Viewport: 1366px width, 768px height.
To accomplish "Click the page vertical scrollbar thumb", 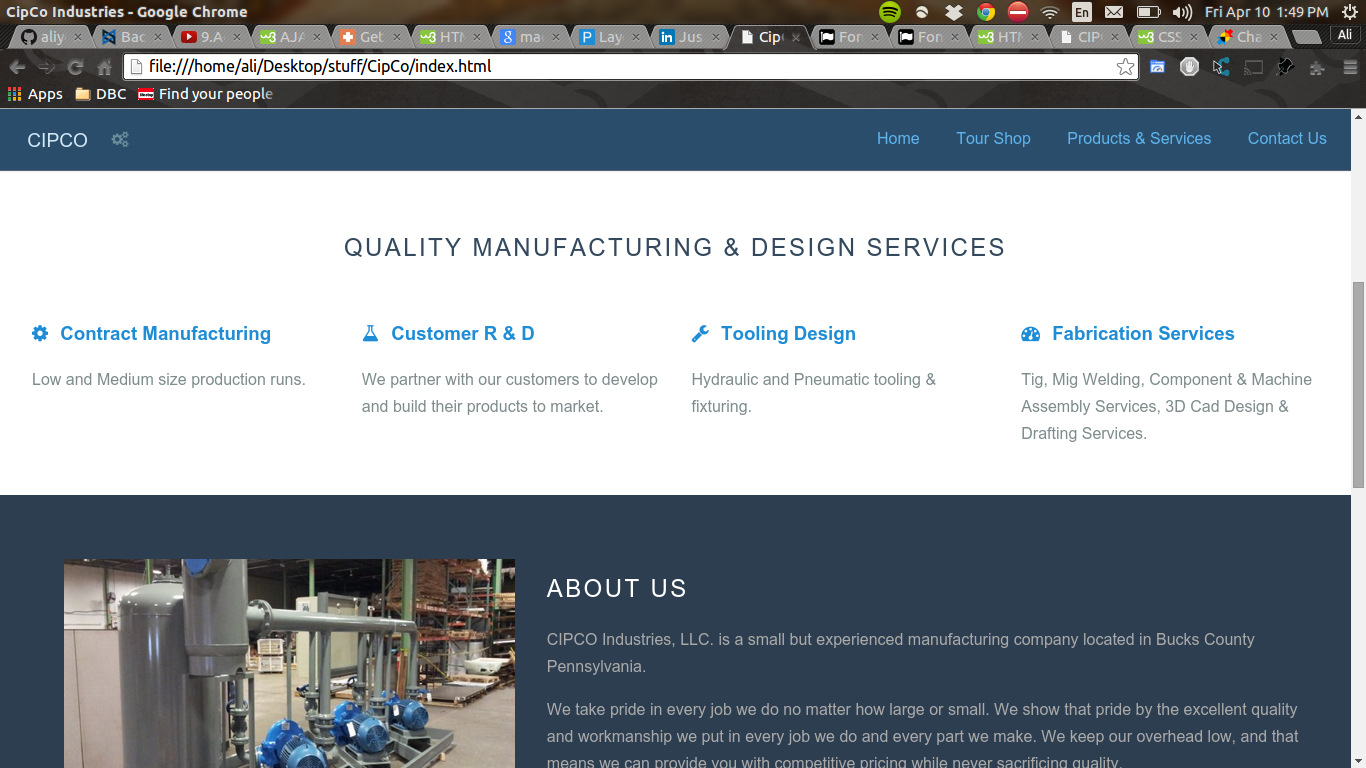I will 1358,384.
